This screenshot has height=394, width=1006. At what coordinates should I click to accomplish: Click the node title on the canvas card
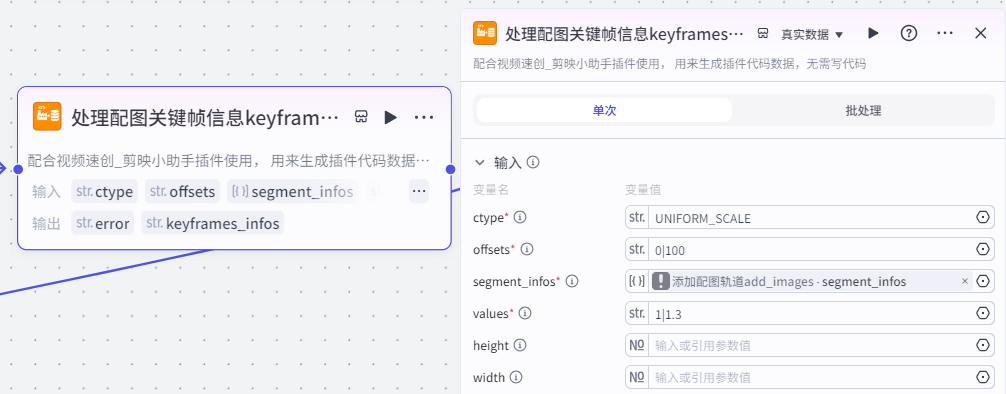(x=205, y=117)
